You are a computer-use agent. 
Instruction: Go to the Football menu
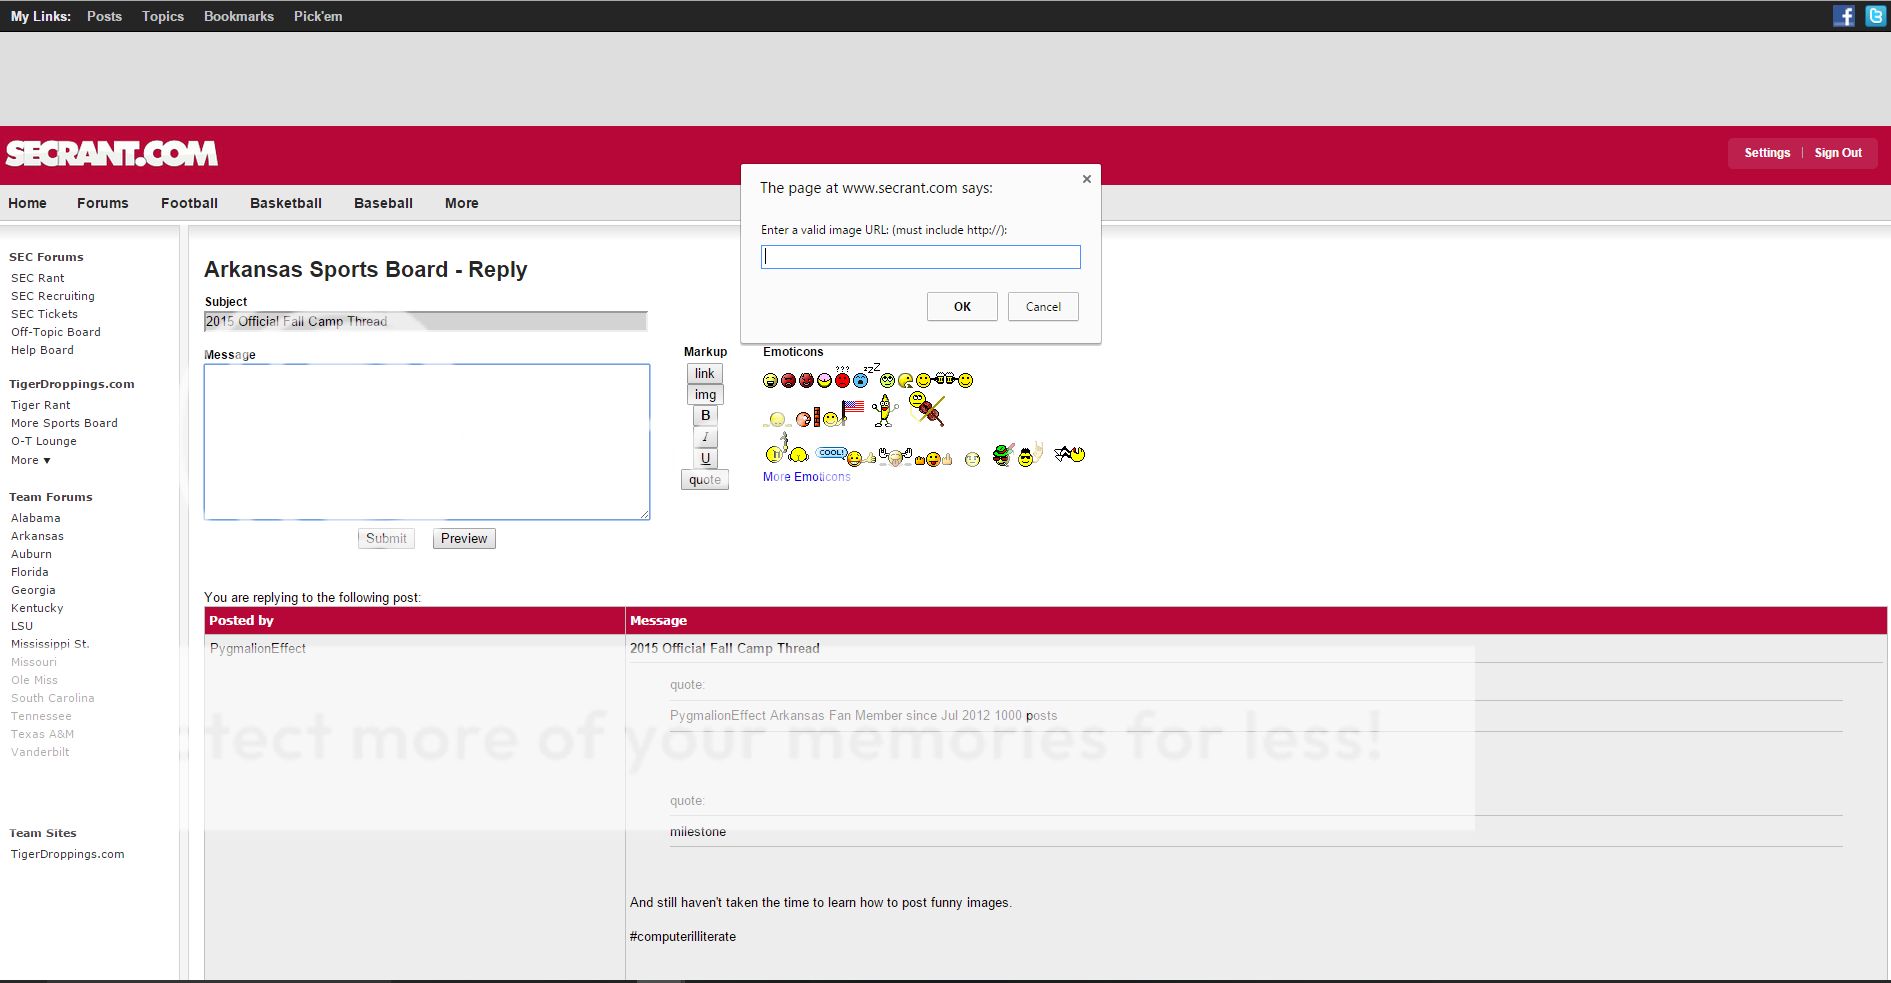click(189, 203)
